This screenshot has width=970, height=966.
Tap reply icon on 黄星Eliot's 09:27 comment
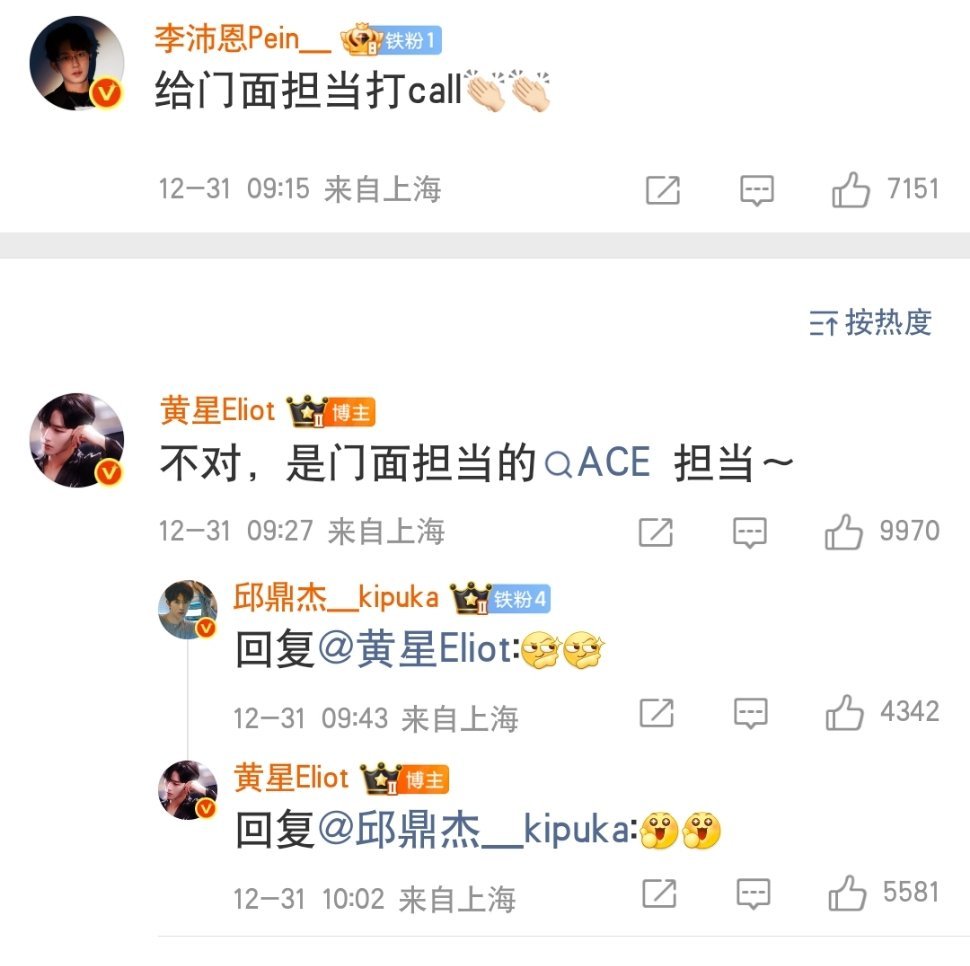coord(750,532)
